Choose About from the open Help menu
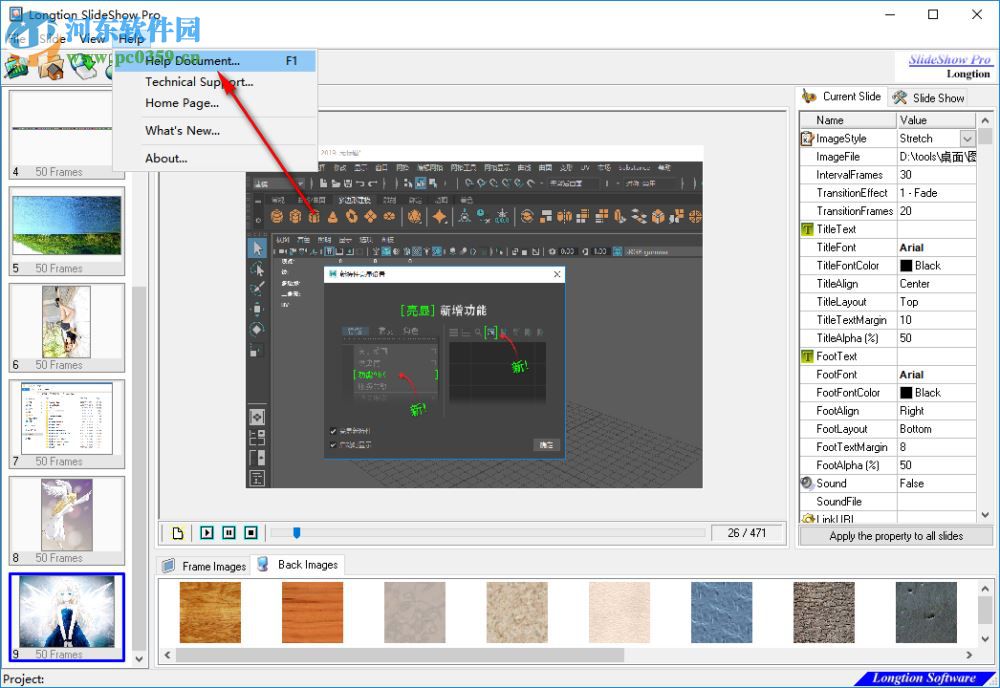Screen dimensions: 1000x688 point(165,158)
